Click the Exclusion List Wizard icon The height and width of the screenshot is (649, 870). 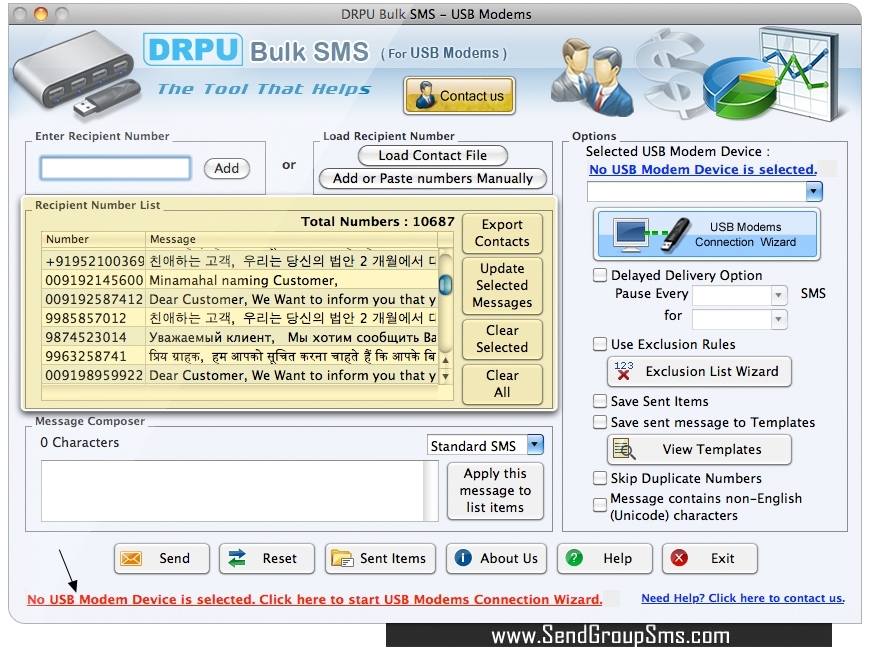pos(624,371)
